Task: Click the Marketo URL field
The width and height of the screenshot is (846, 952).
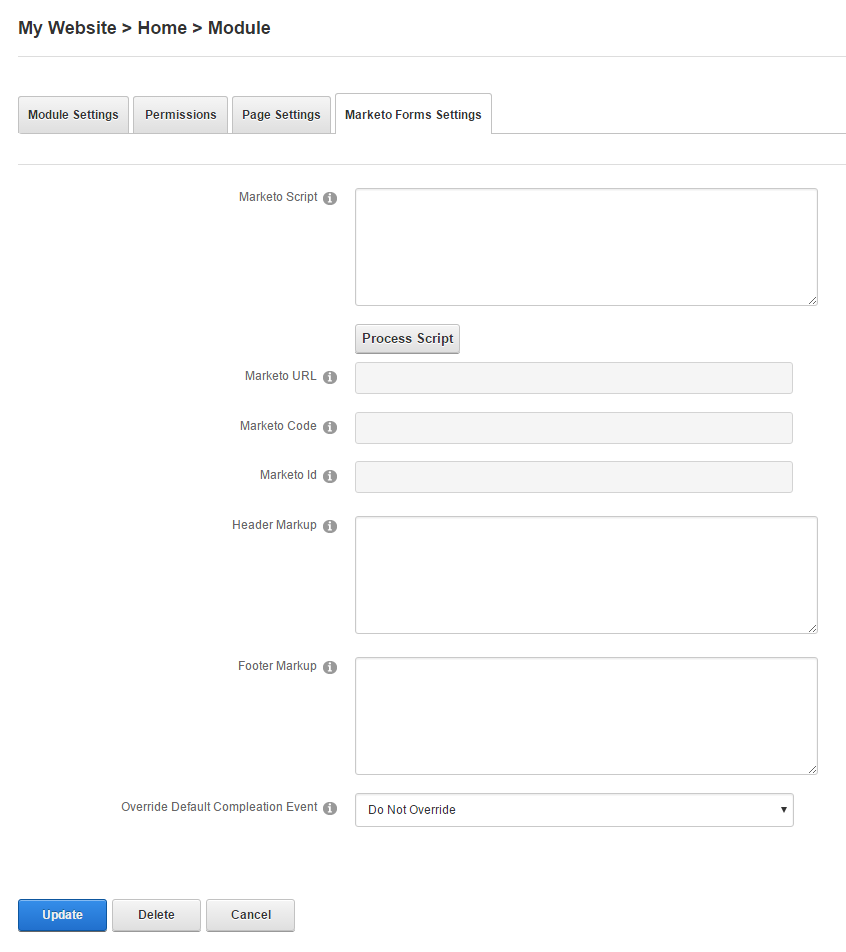Action: click(574, 378)
